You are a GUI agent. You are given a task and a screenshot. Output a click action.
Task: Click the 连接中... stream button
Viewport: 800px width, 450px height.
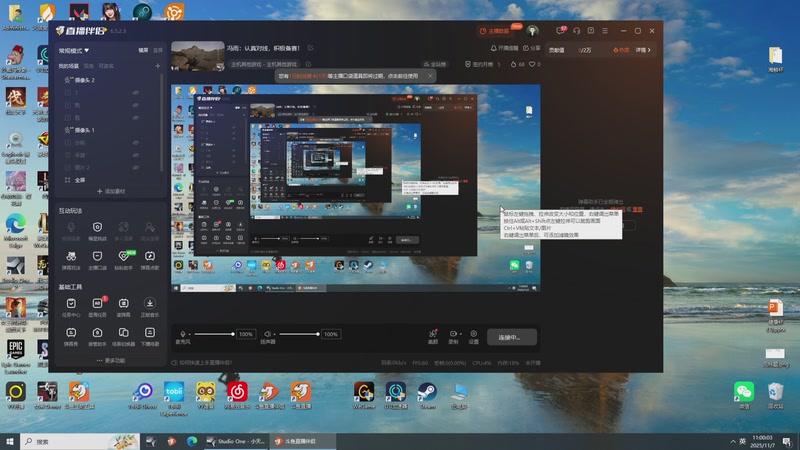[511, 337]
